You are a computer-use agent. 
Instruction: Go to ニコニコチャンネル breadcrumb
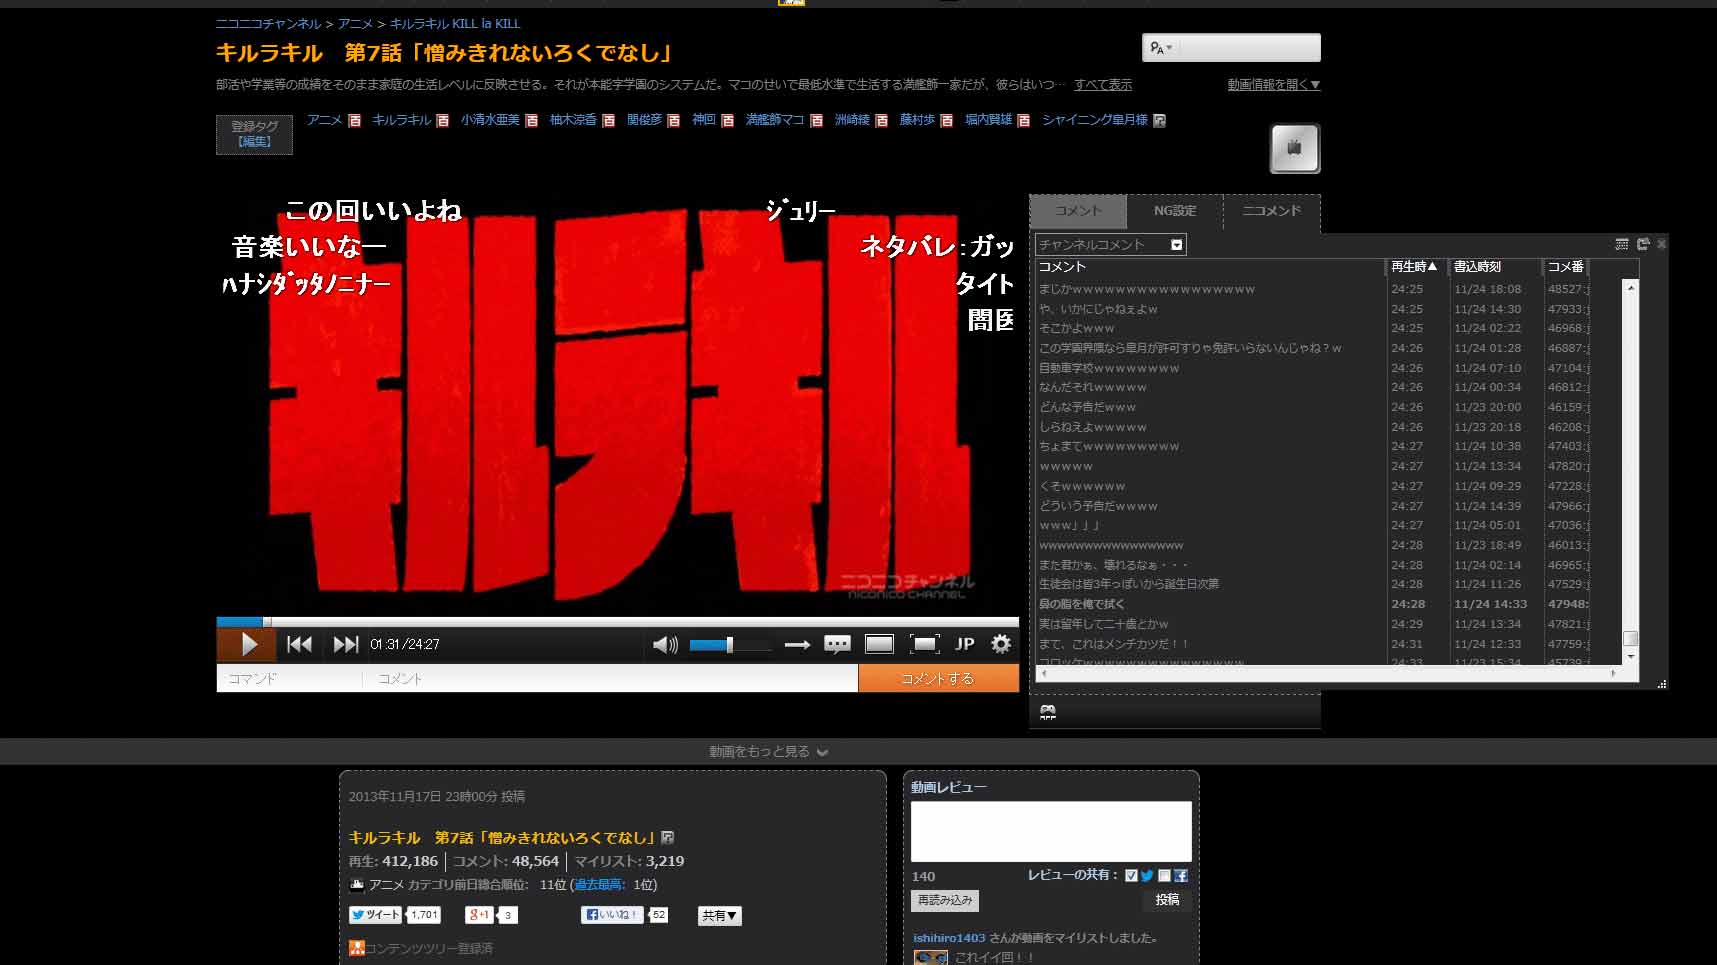(x=268, y=24)
